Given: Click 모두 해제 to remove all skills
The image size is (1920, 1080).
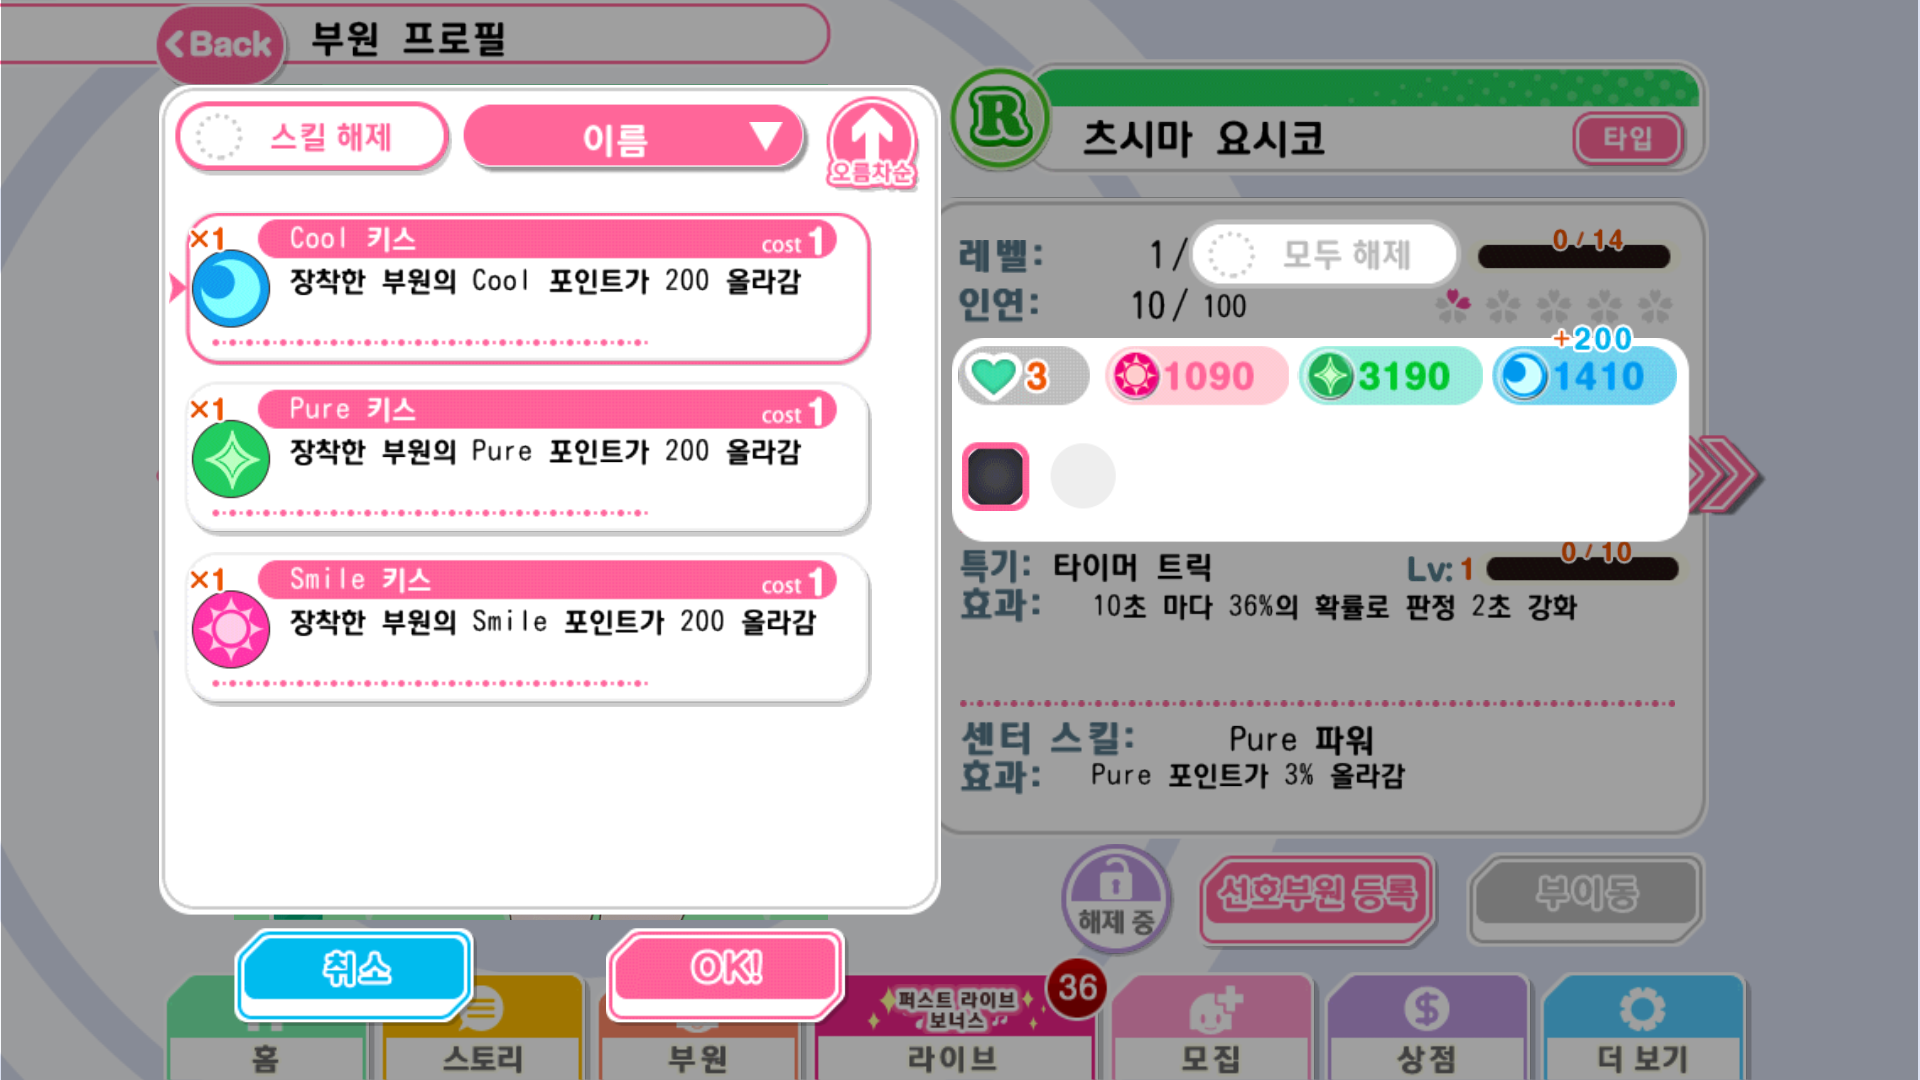Looking at the screenshot, I should (x=1325, y=254).
